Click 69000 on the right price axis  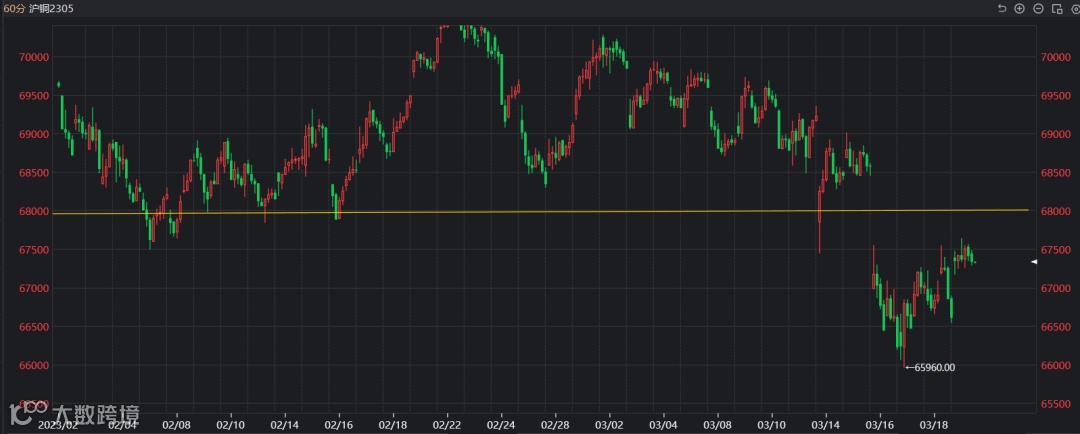(1055, 134)
